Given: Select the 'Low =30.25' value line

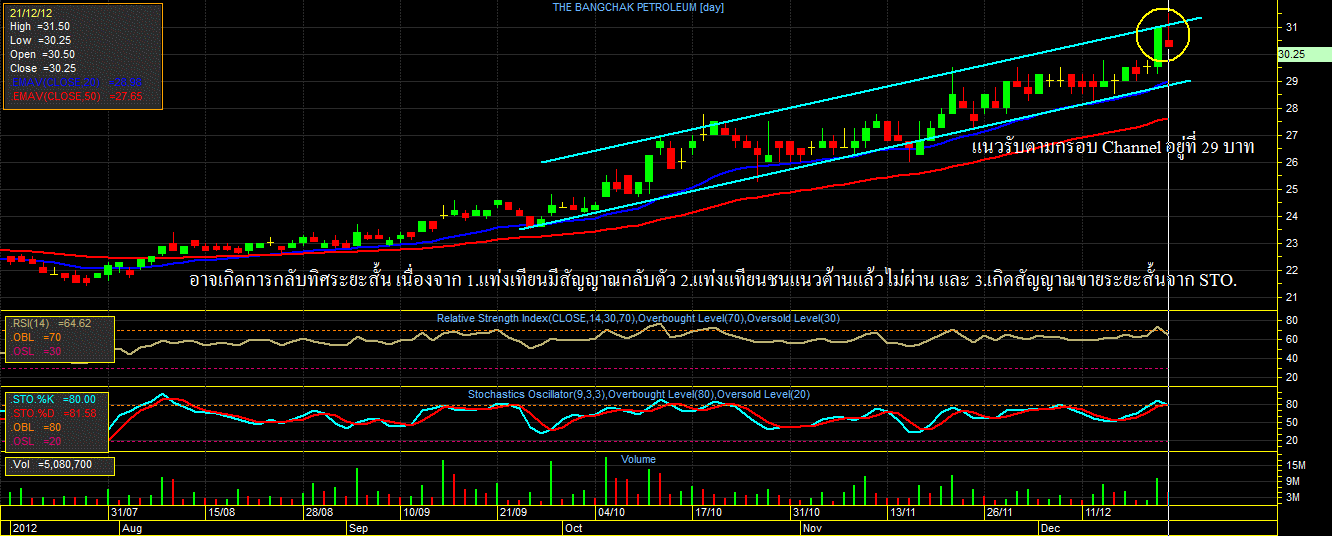Looking at the screenshot, I should [x=42, y=40].
